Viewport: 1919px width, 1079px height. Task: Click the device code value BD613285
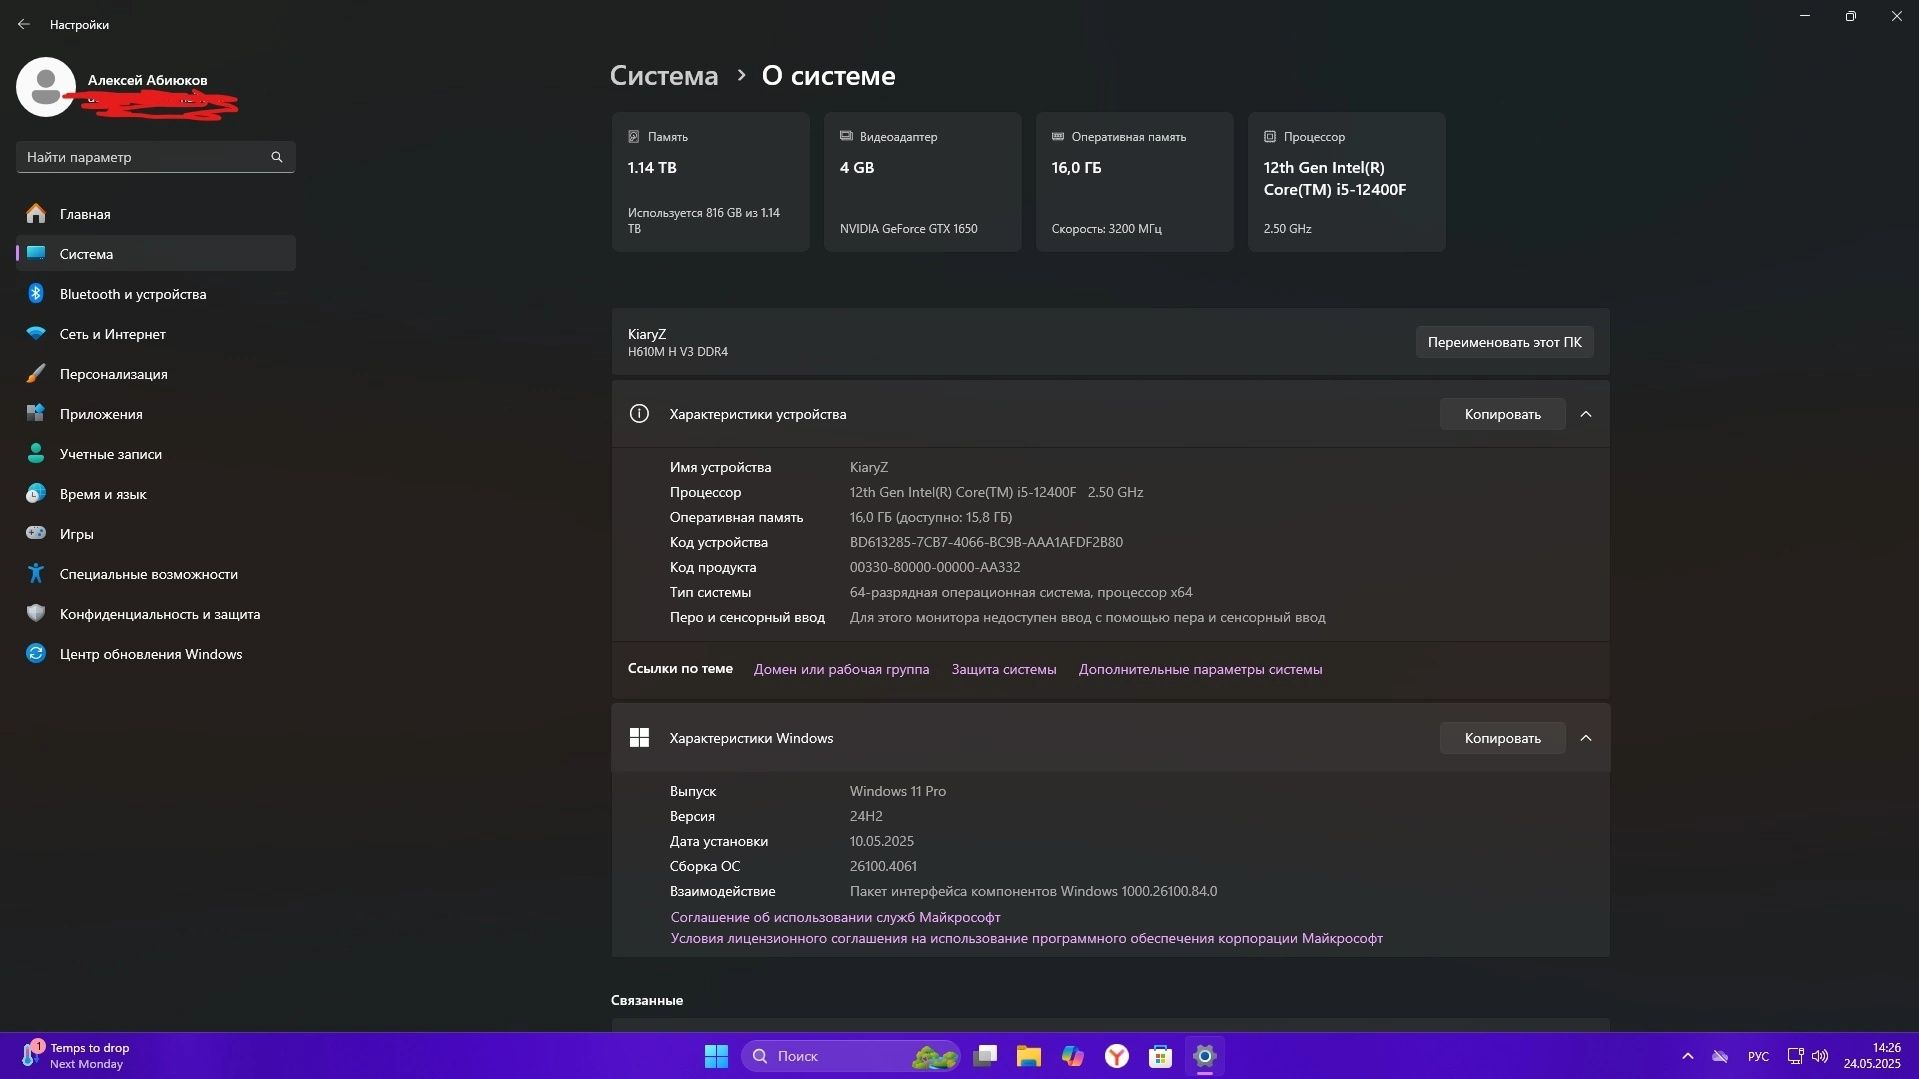click(986, 542)
